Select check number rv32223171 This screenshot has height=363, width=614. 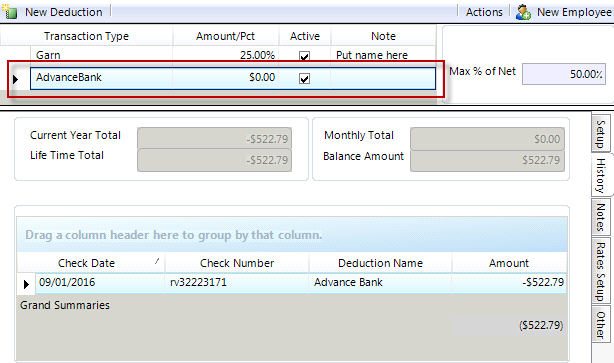click(x=237, y=283)
